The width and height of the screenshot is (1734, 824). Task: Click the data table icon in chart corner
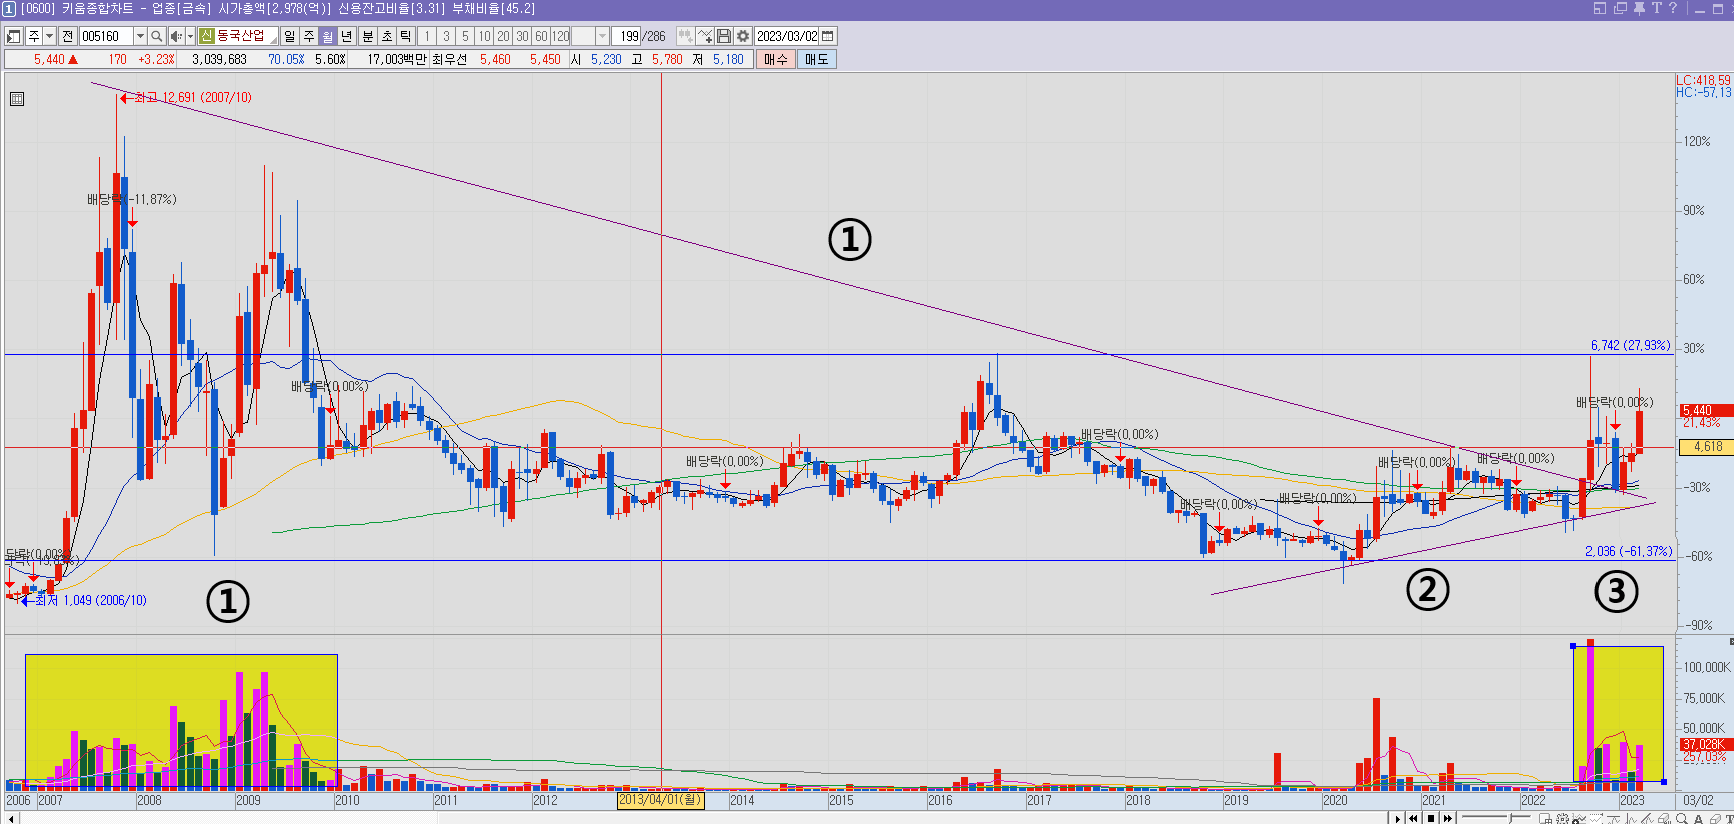[17, 99]
